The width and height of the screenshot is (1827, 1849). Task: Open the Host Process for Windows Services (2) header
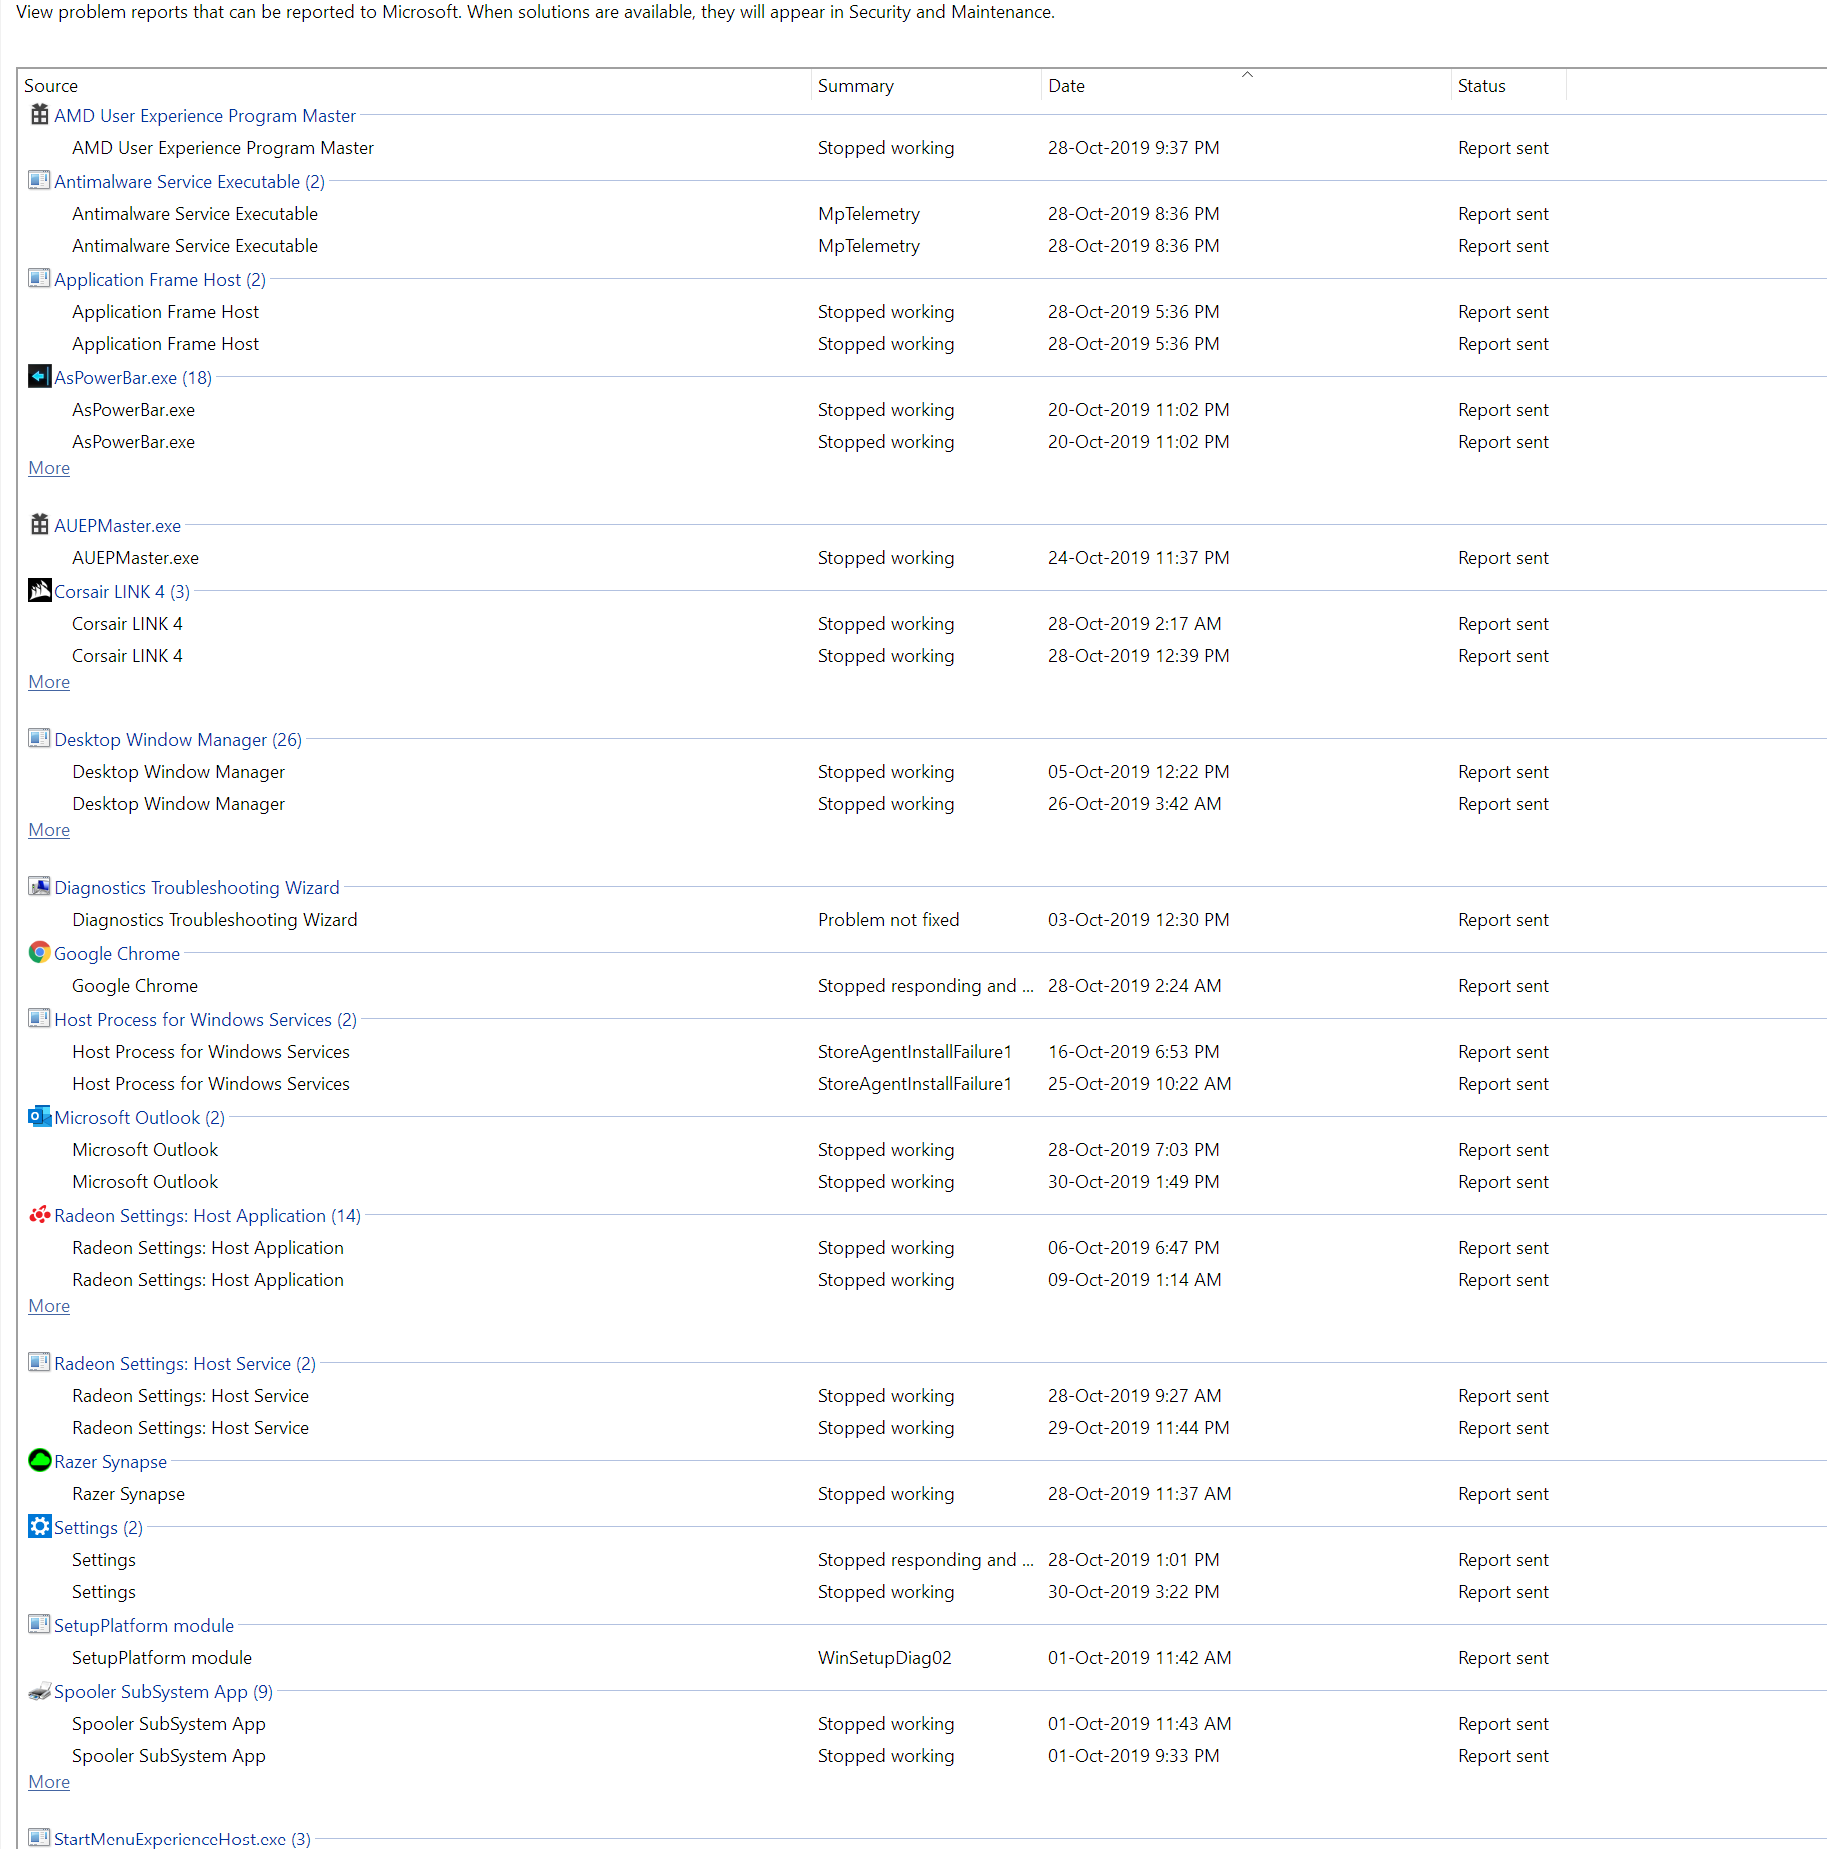coord(205,1020)
